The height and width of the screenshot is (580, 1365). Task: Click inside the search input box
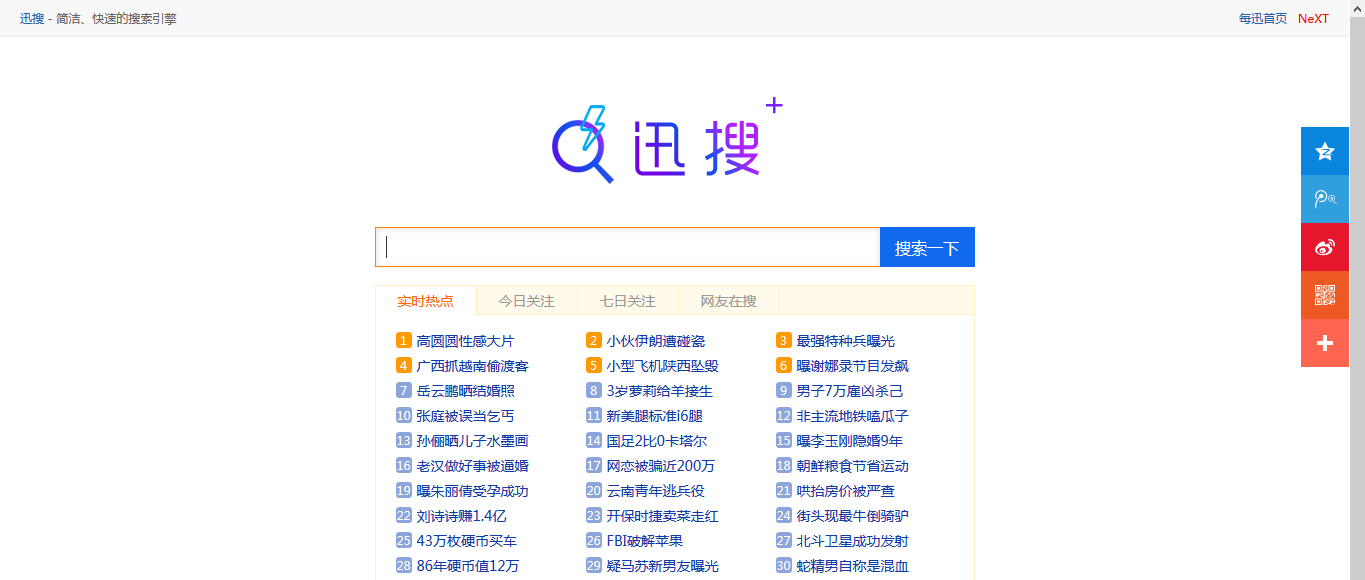point(620,247)
